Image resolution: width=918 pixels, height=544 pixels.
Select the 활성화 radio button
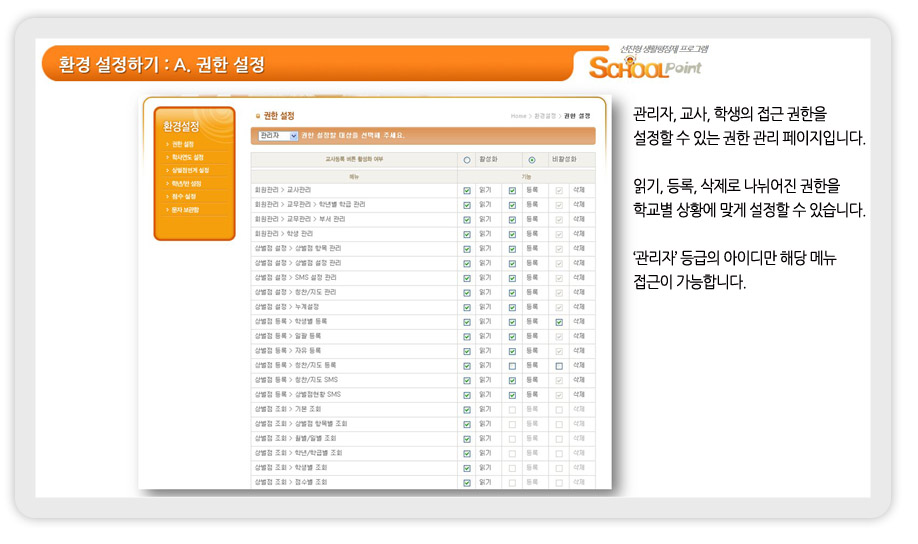pos(466,160)
